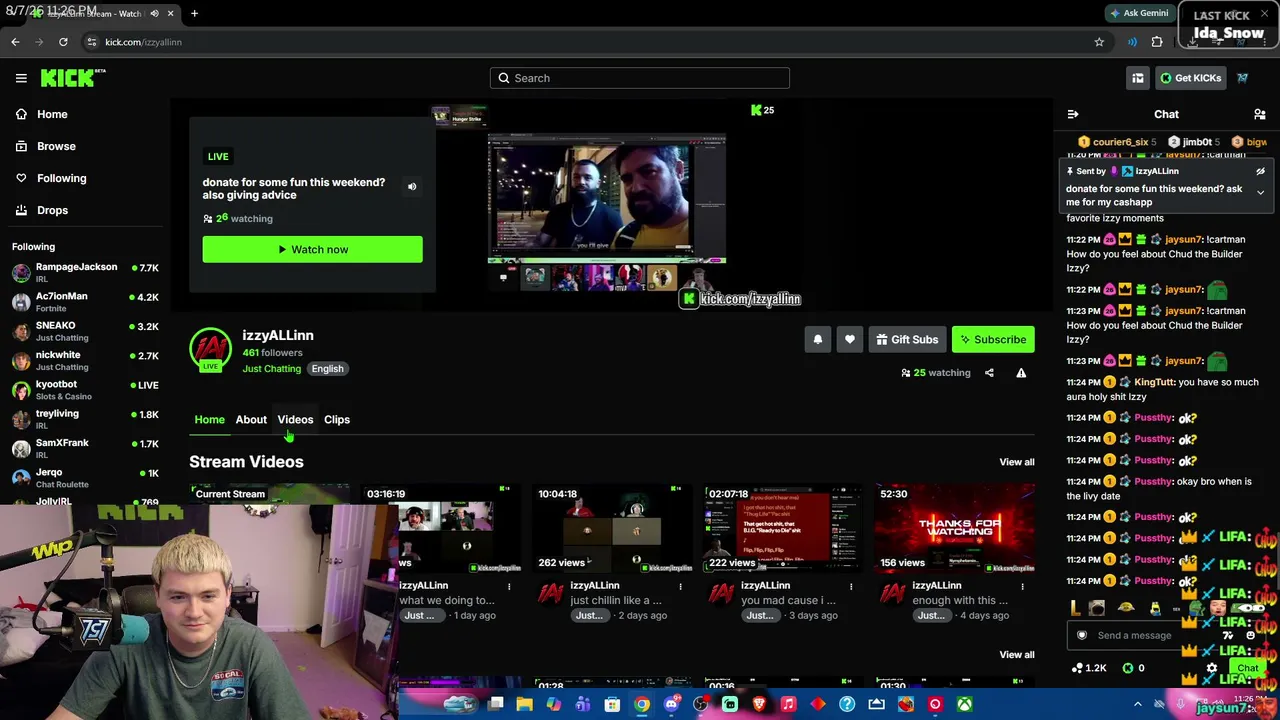Open a new browser tab
The width and height of the screenshot is (1280, 720).
point(194,13)
